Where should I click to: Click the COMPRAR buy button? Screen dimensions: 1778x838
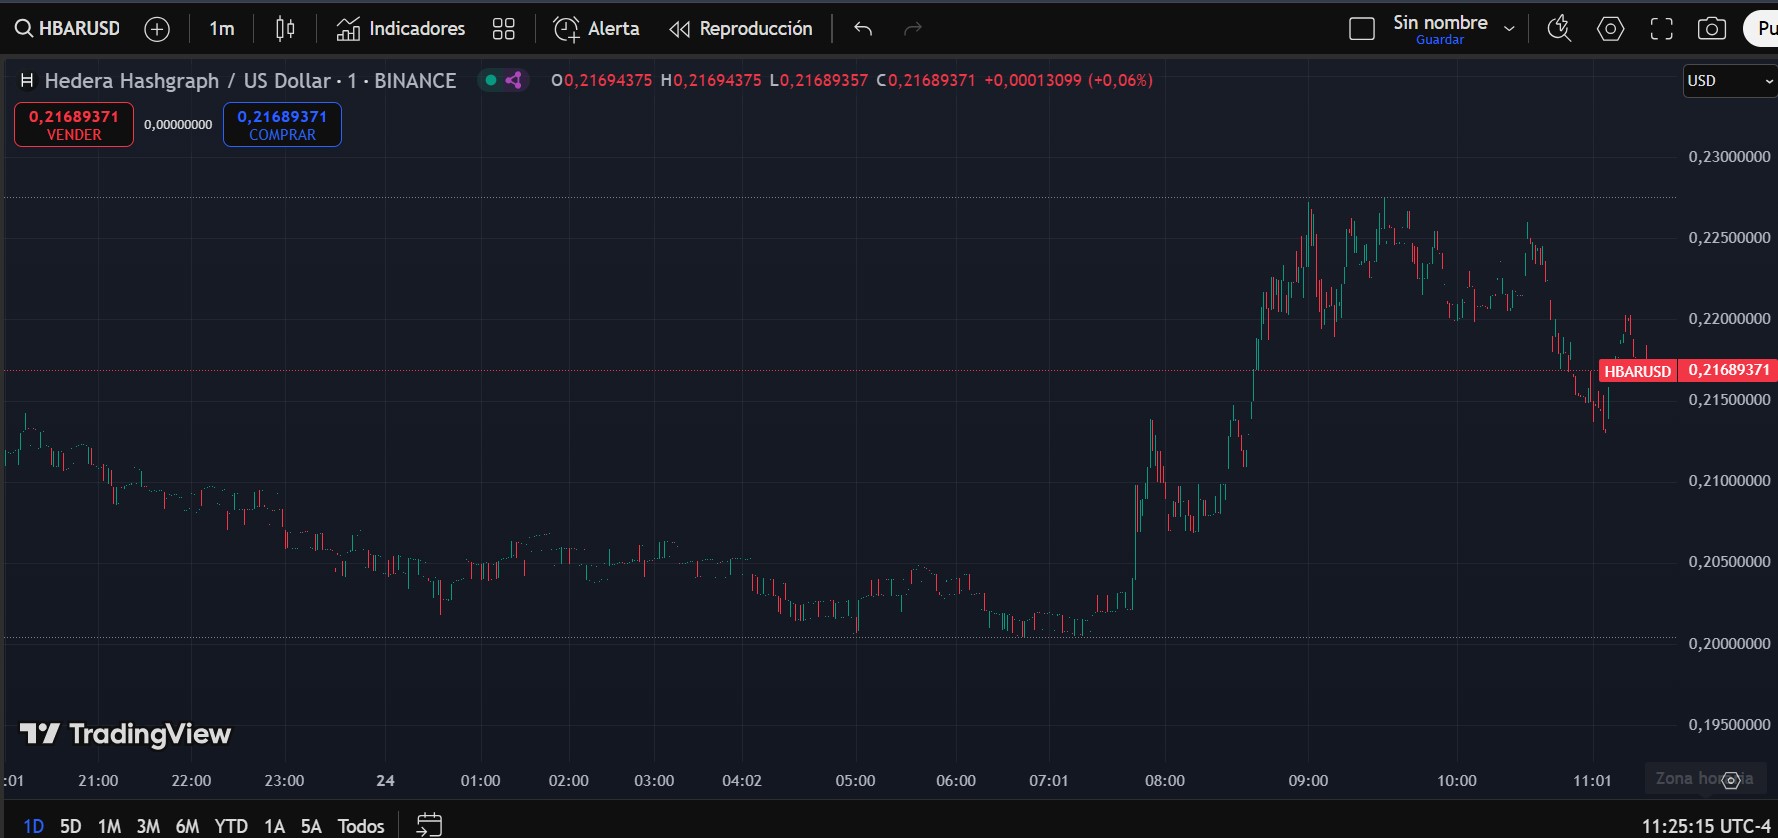282,125
